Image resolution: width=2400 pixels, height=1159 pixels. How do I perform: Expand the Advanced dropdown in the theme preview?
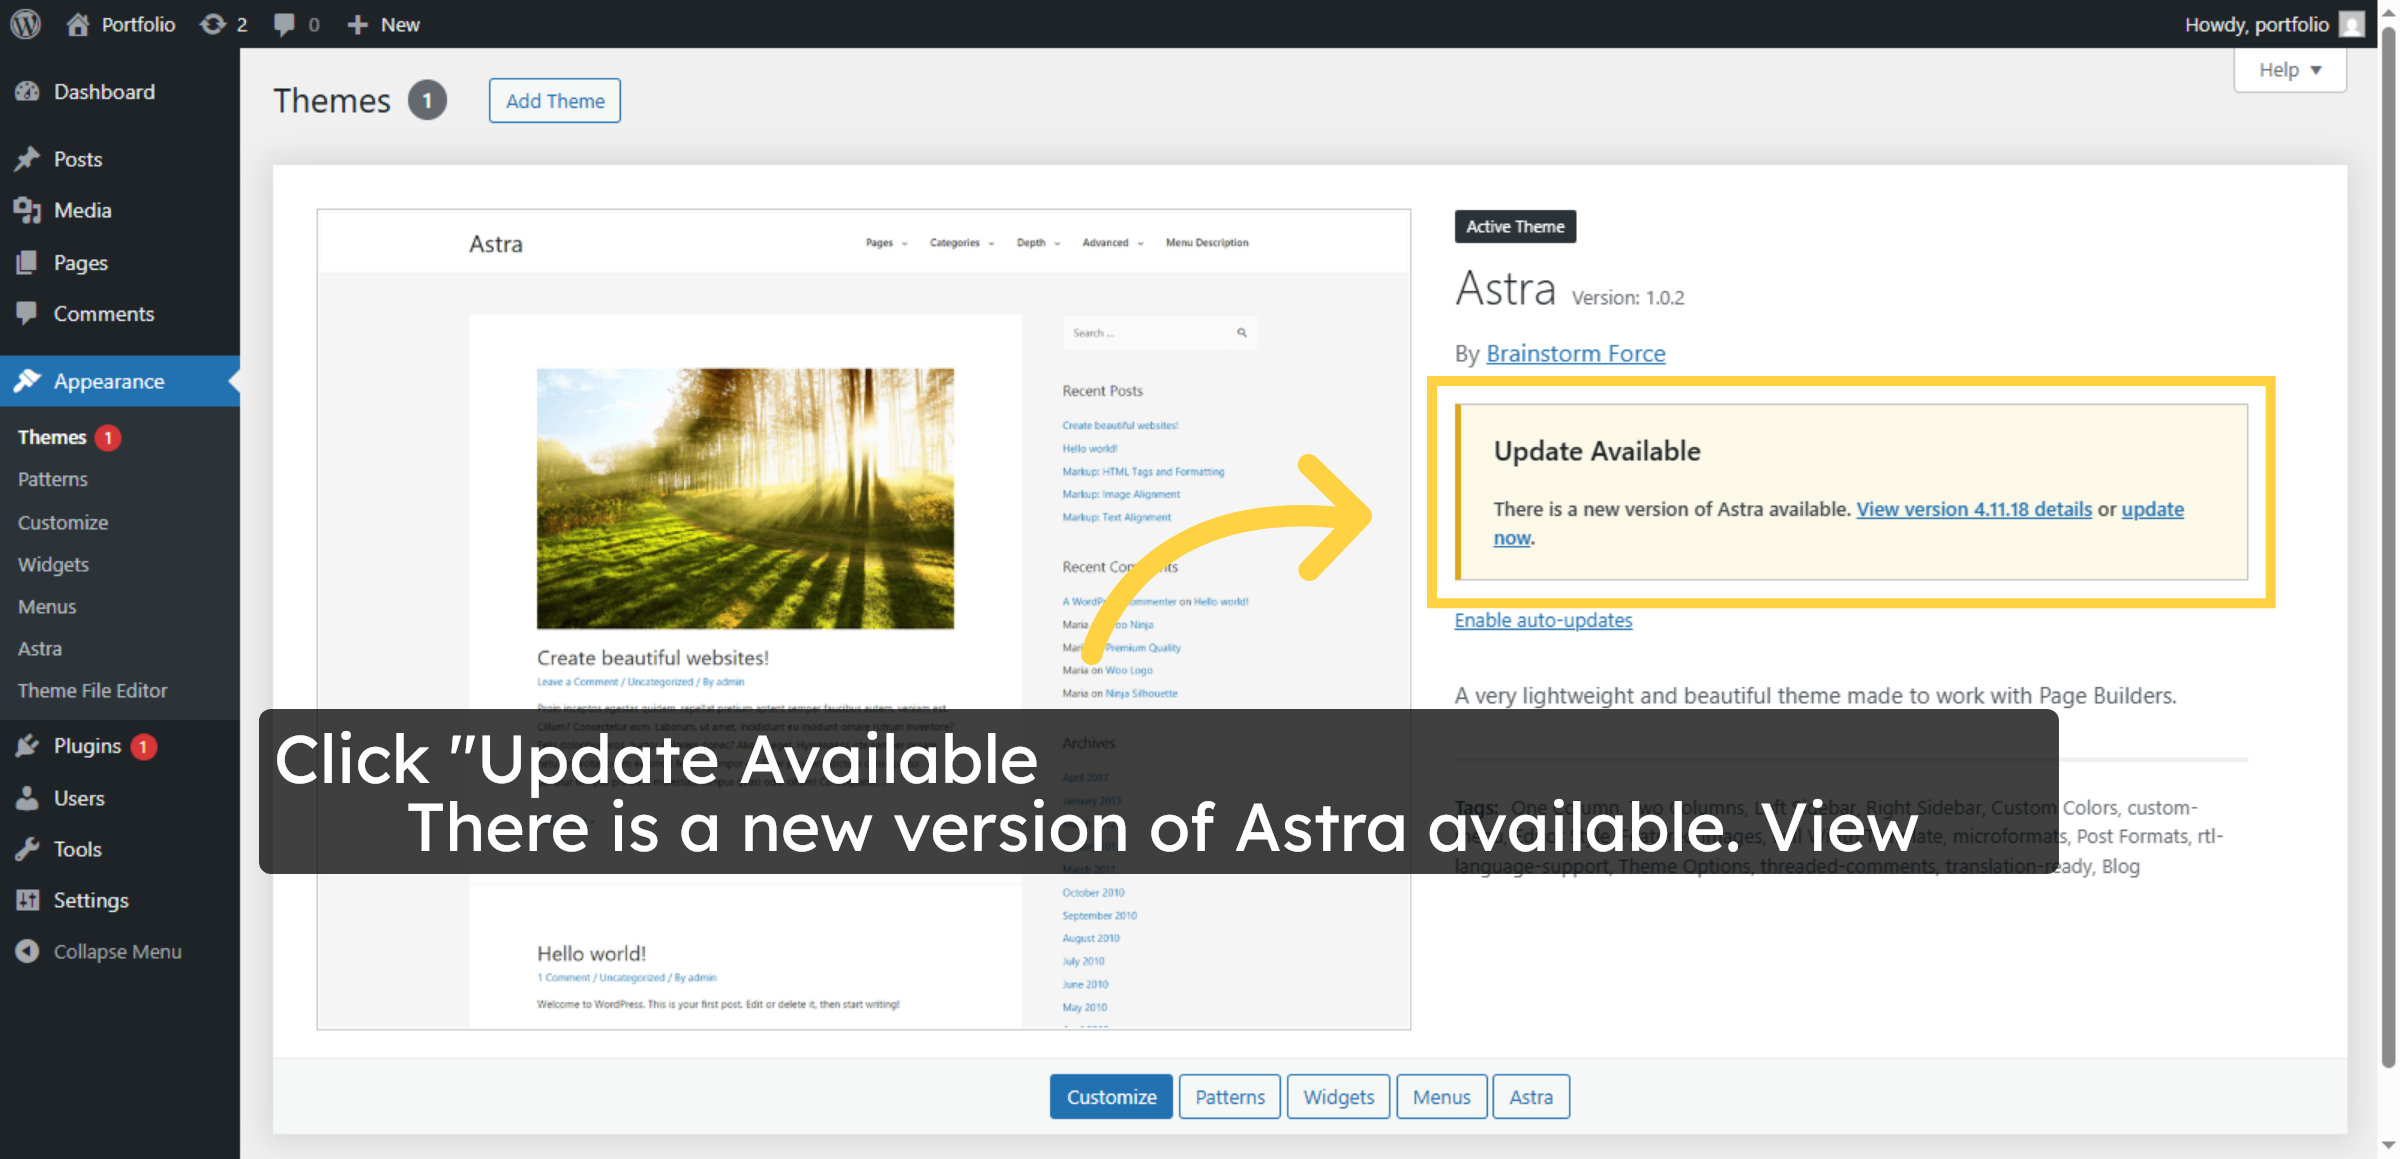(x=1111, y=242)
